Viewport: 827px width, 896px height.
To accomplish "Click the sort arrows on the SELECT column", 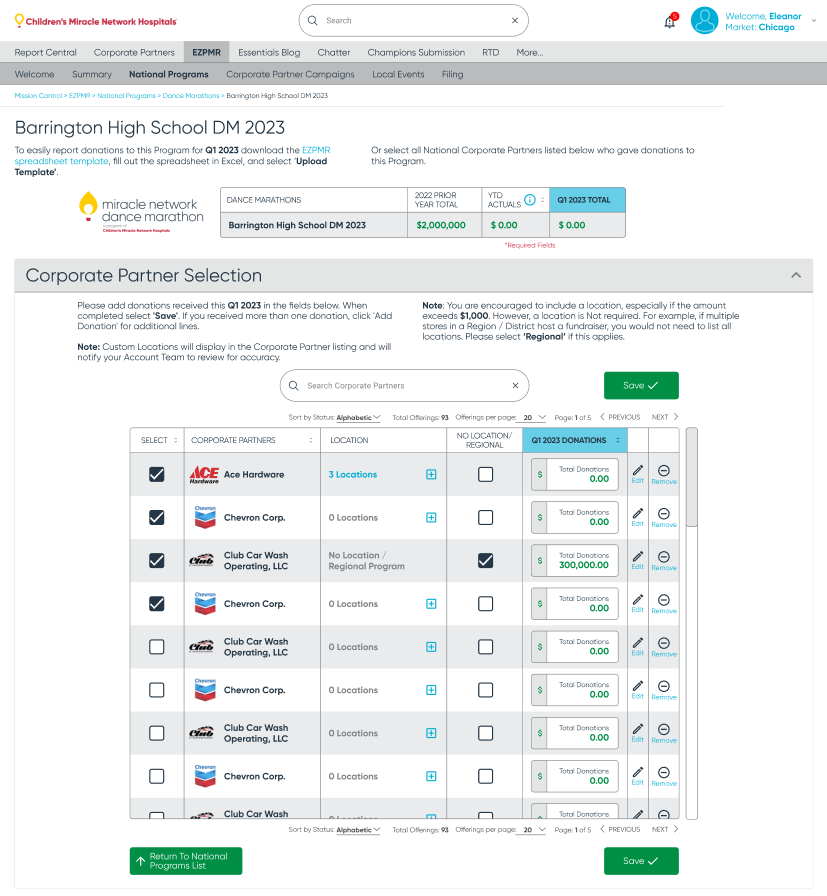I will pos(175,440).
